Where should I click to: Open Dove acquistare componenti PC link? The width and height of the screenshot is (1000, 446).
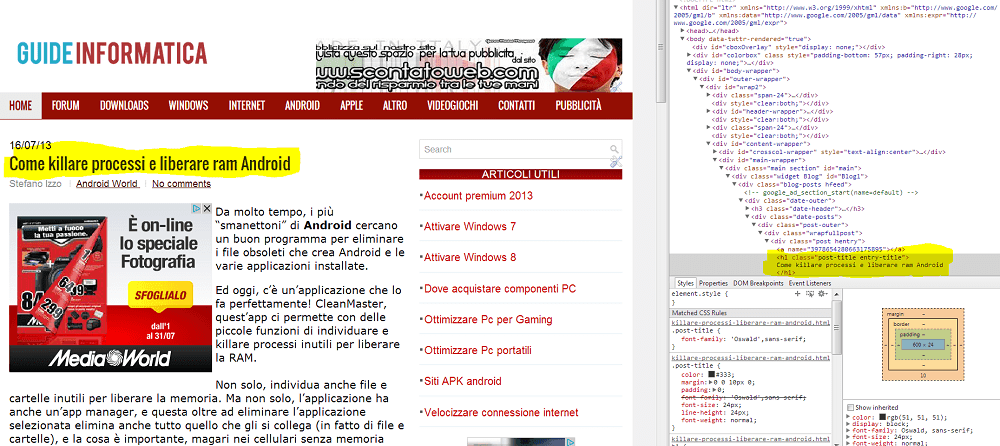(x=500, y=288)
